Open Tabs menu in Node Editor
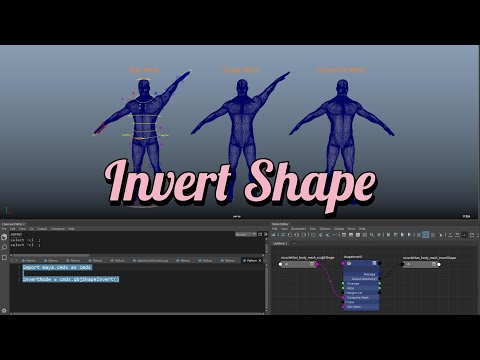This screenshot has height=360, width=480. click(x=313, y=229)
